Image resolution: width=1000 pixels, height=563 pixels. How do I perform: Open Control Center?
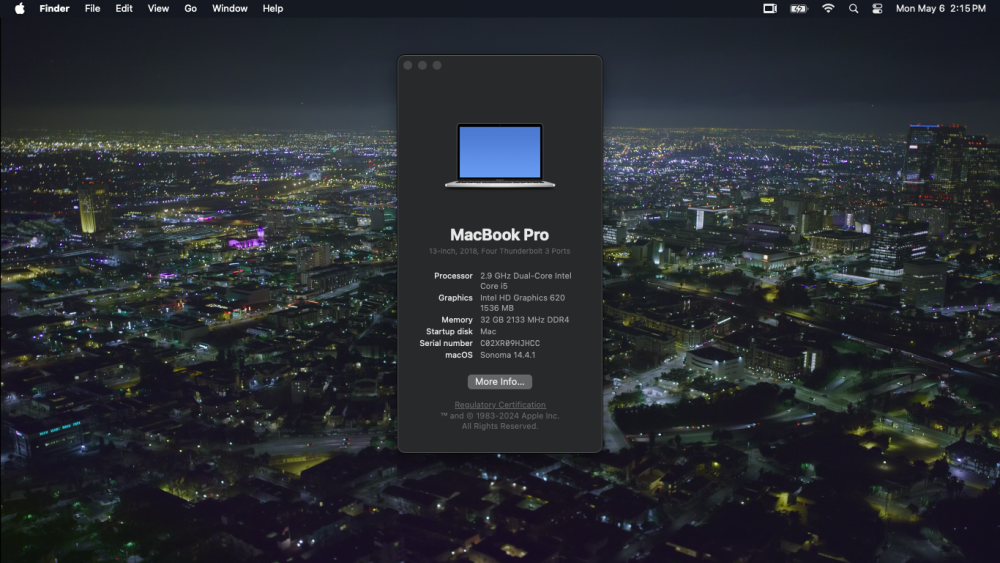pos(878,8)
